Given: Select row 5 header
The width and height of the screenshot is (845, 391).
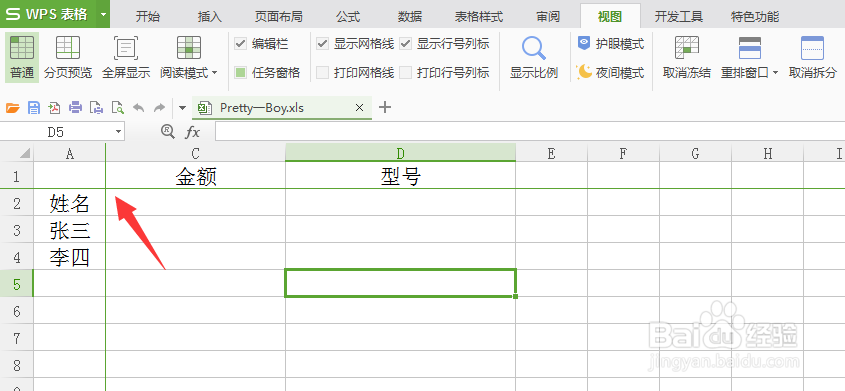Looking at the screenshot, I should pyautogui.click(x=16, y=283).
